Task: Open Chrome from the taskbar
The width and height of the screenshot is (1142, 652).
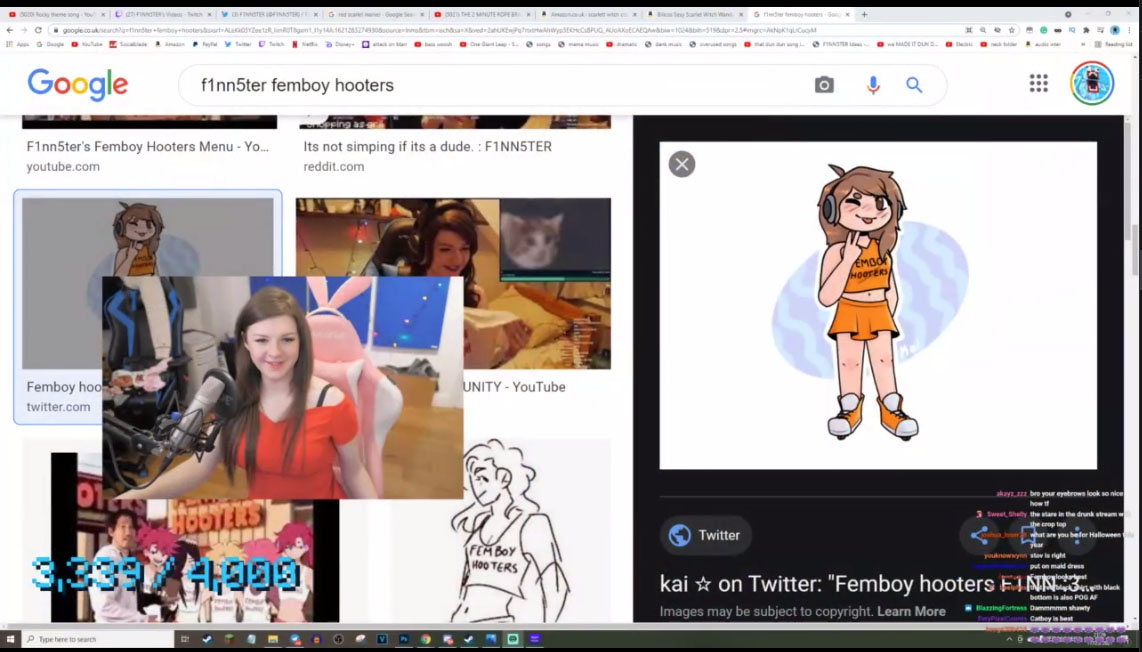Action: [x=425, y=639]
